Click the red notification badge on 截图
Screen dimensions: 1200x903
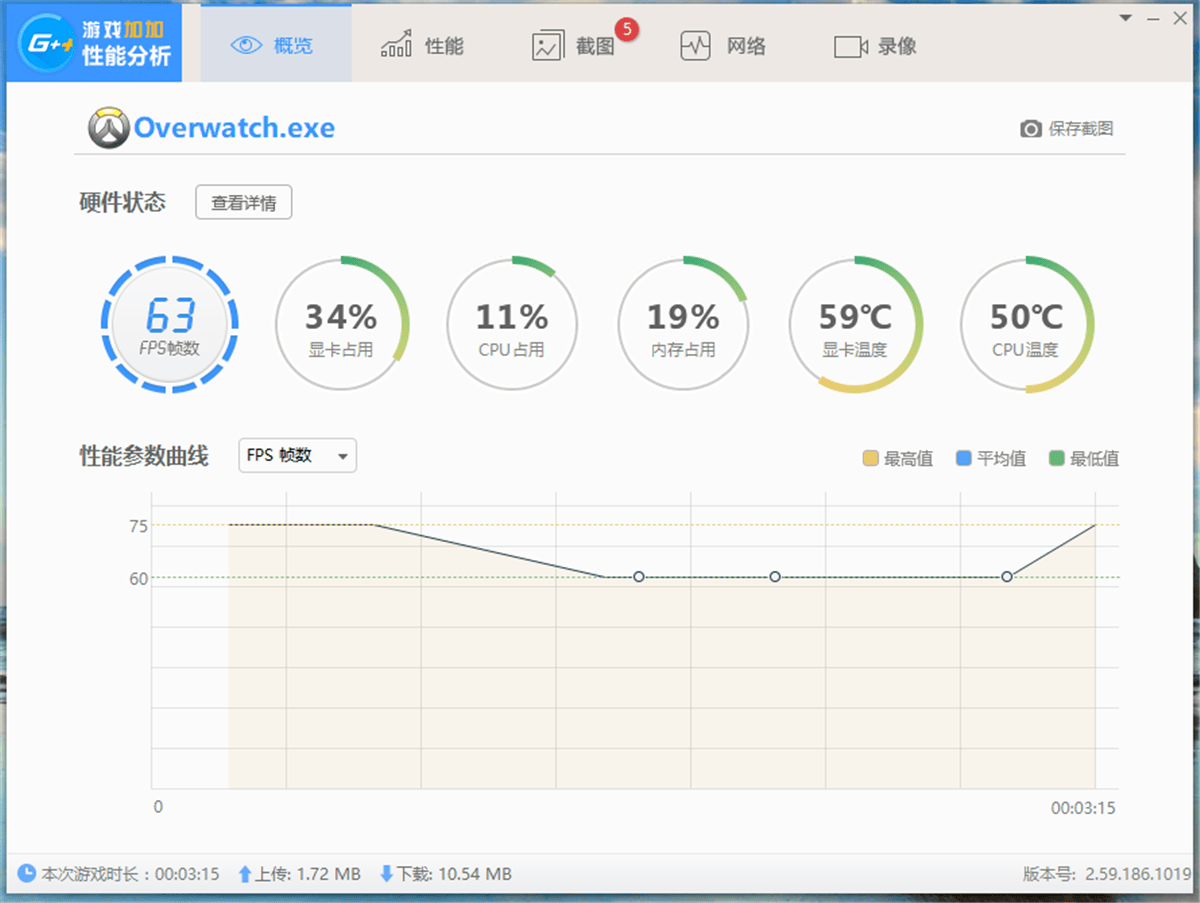pyautogui.click(x=627, y=29)
